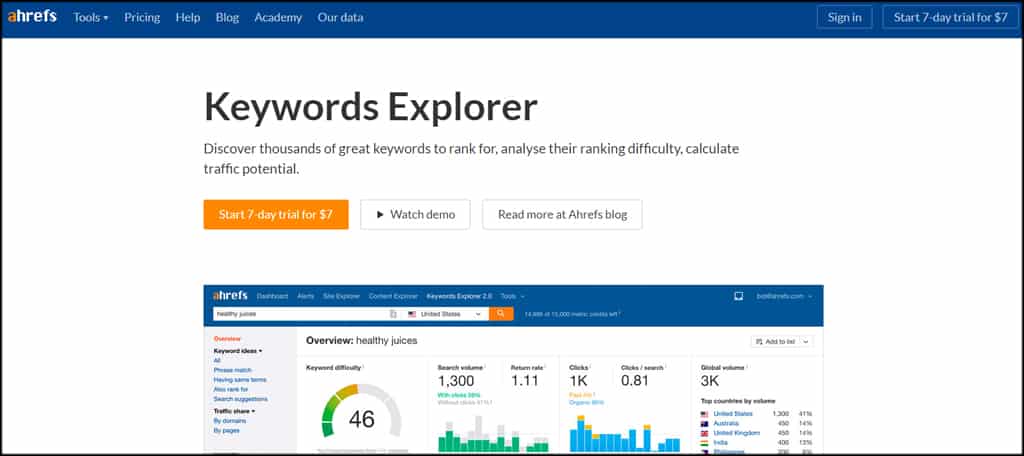The image size is (1024, 456).
Task: Click the blue Clicks bar chart
Action: coord(625,436)
